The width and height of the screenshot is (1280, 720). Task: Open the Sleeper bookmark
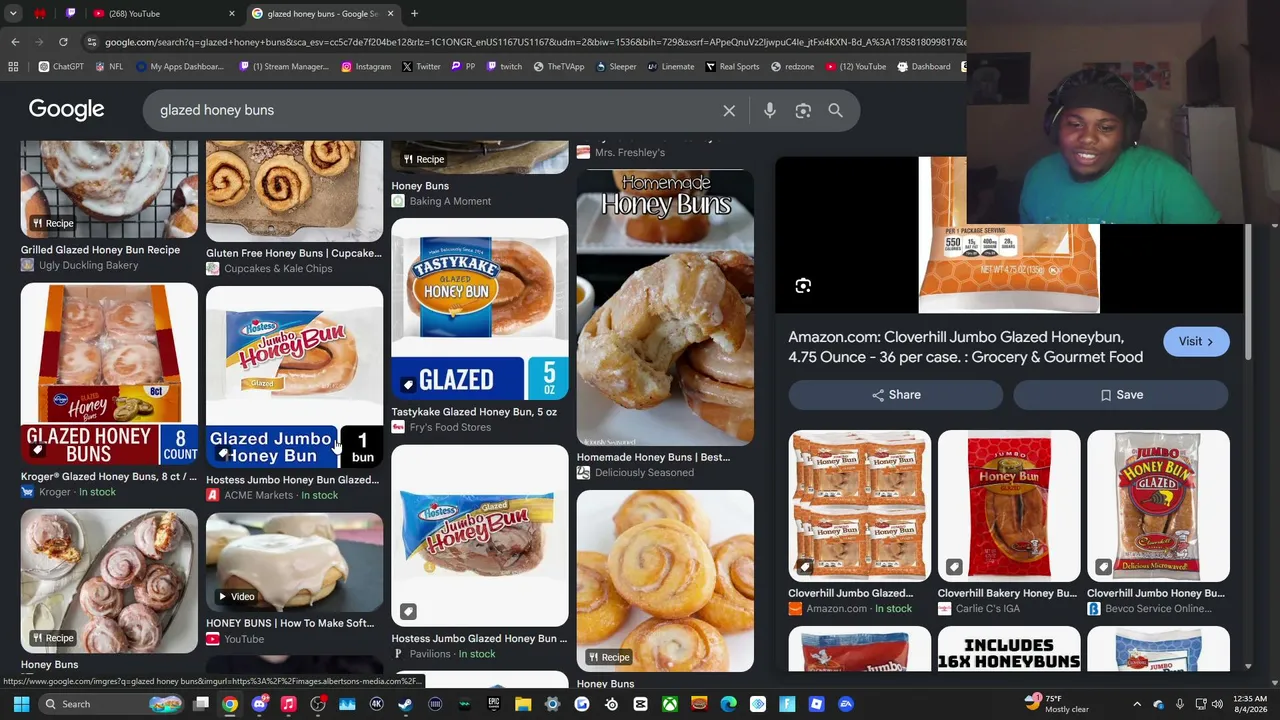pos(615,67)
